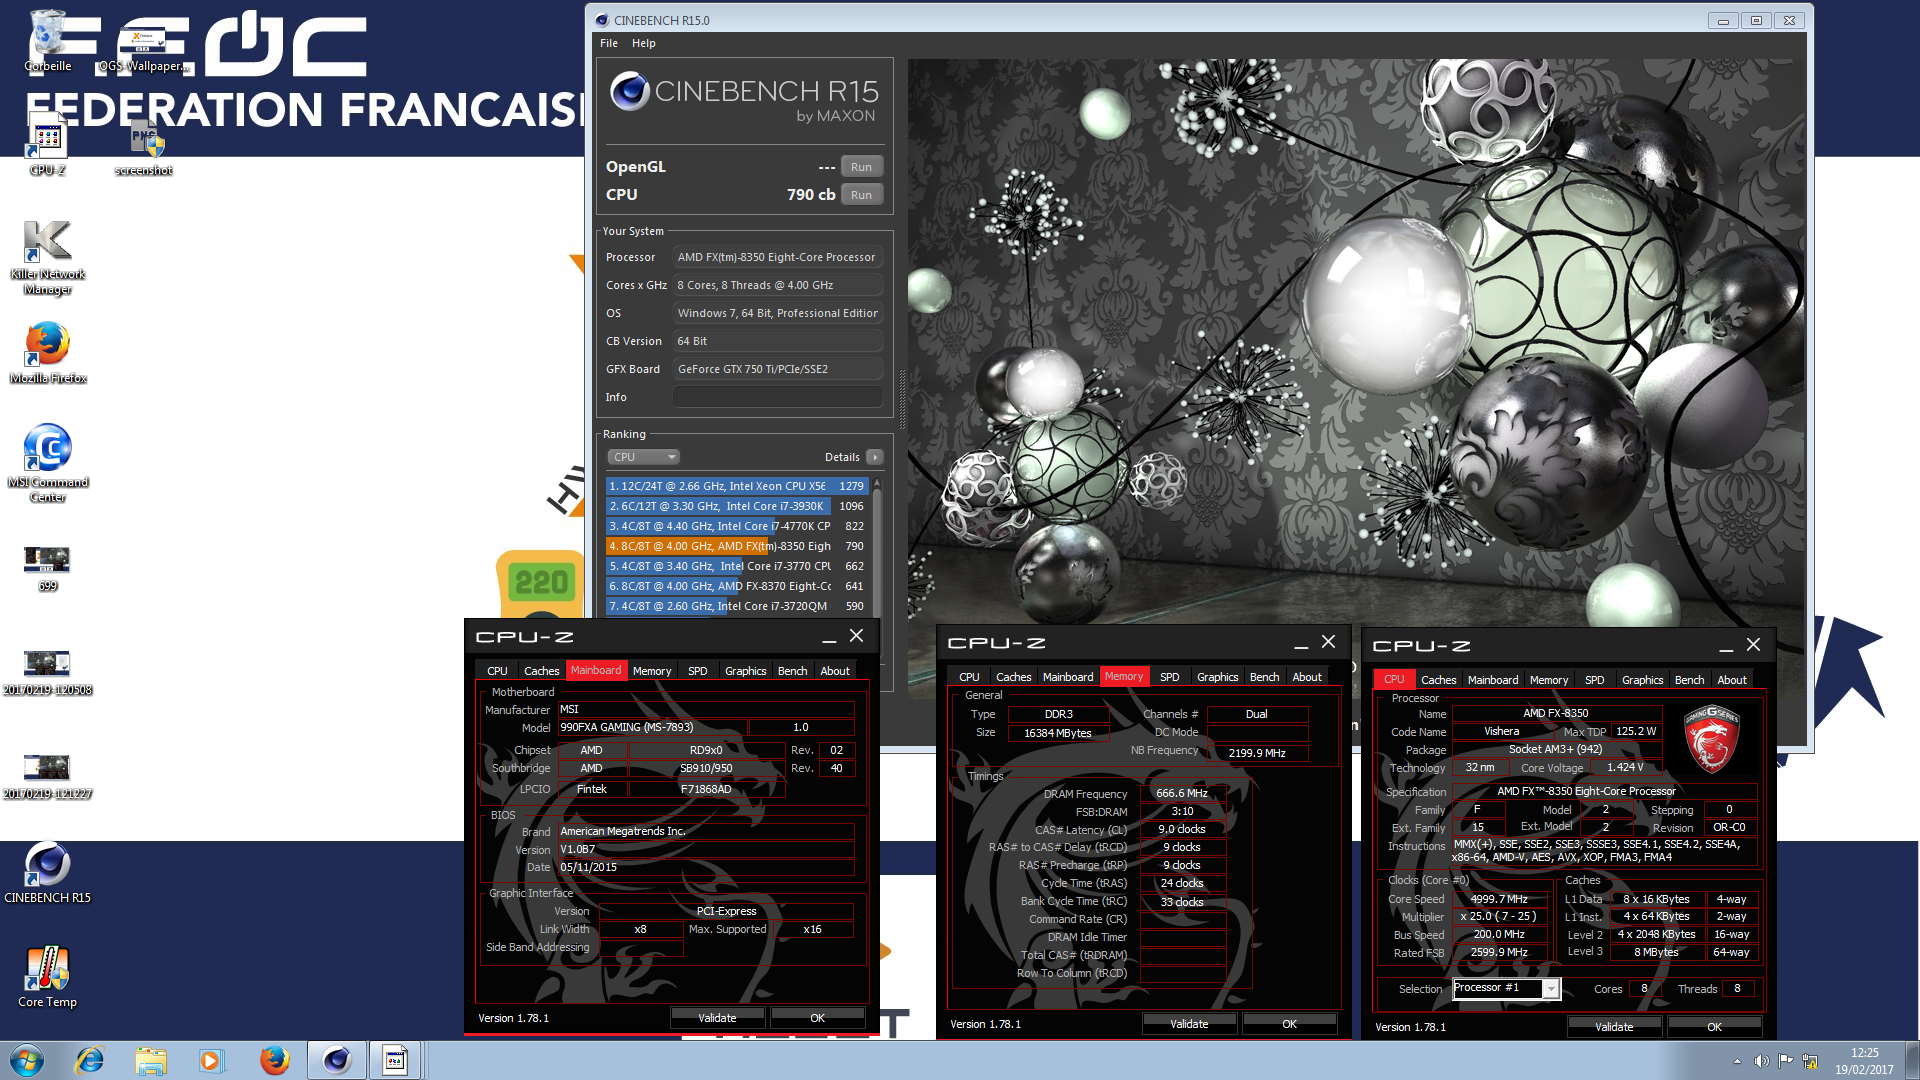Open the 20170219-120508 image file

pos(47,672)
